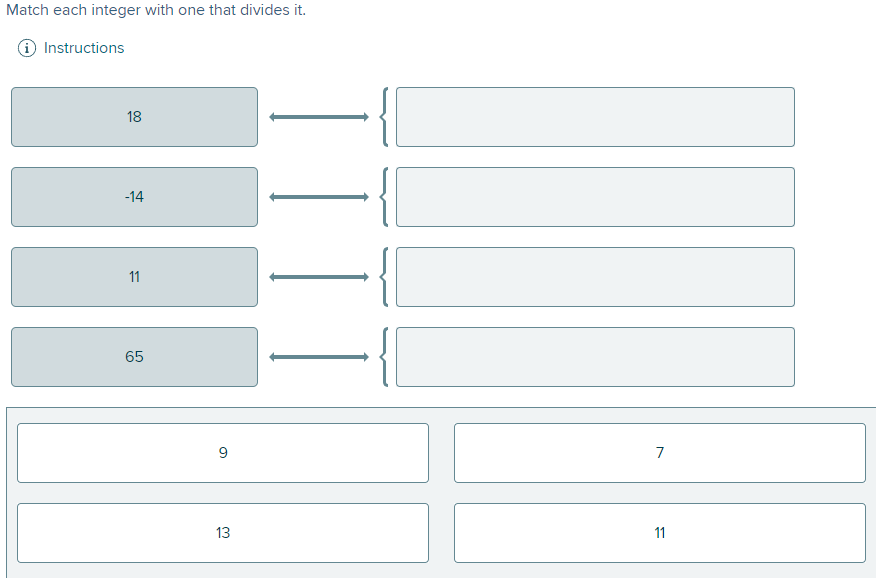Select the integer tile labeled -14
This screenshot has width=876, height=578.
[x=134, y=197]
